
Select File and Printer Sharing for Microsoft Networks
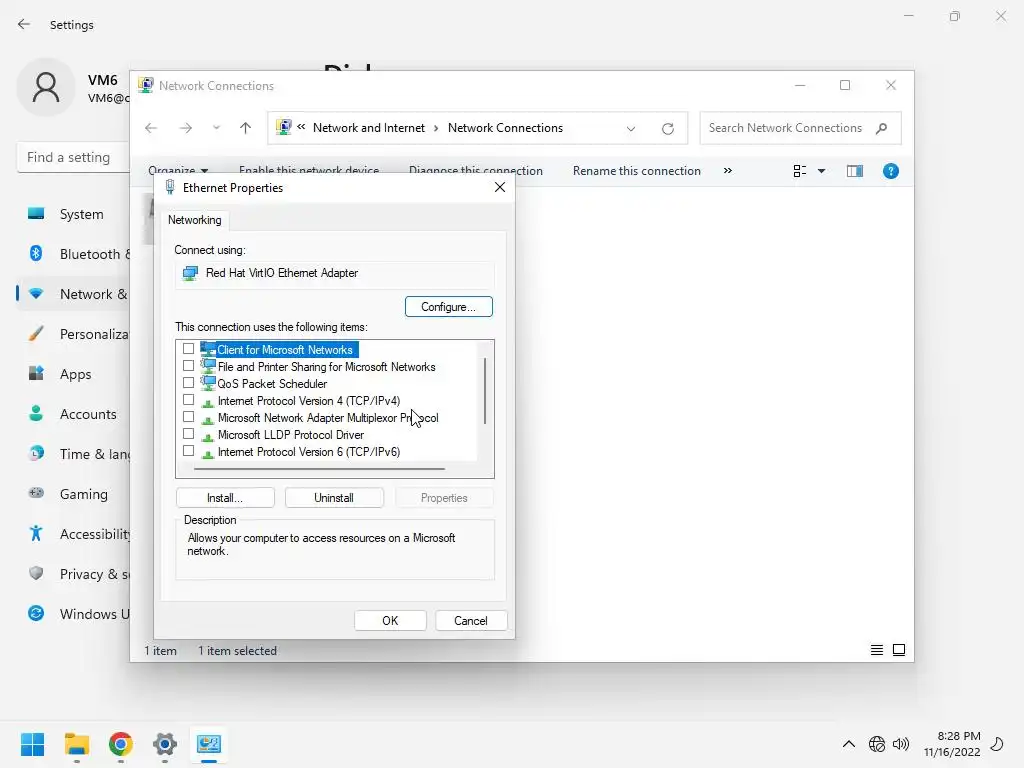point(327,367)
